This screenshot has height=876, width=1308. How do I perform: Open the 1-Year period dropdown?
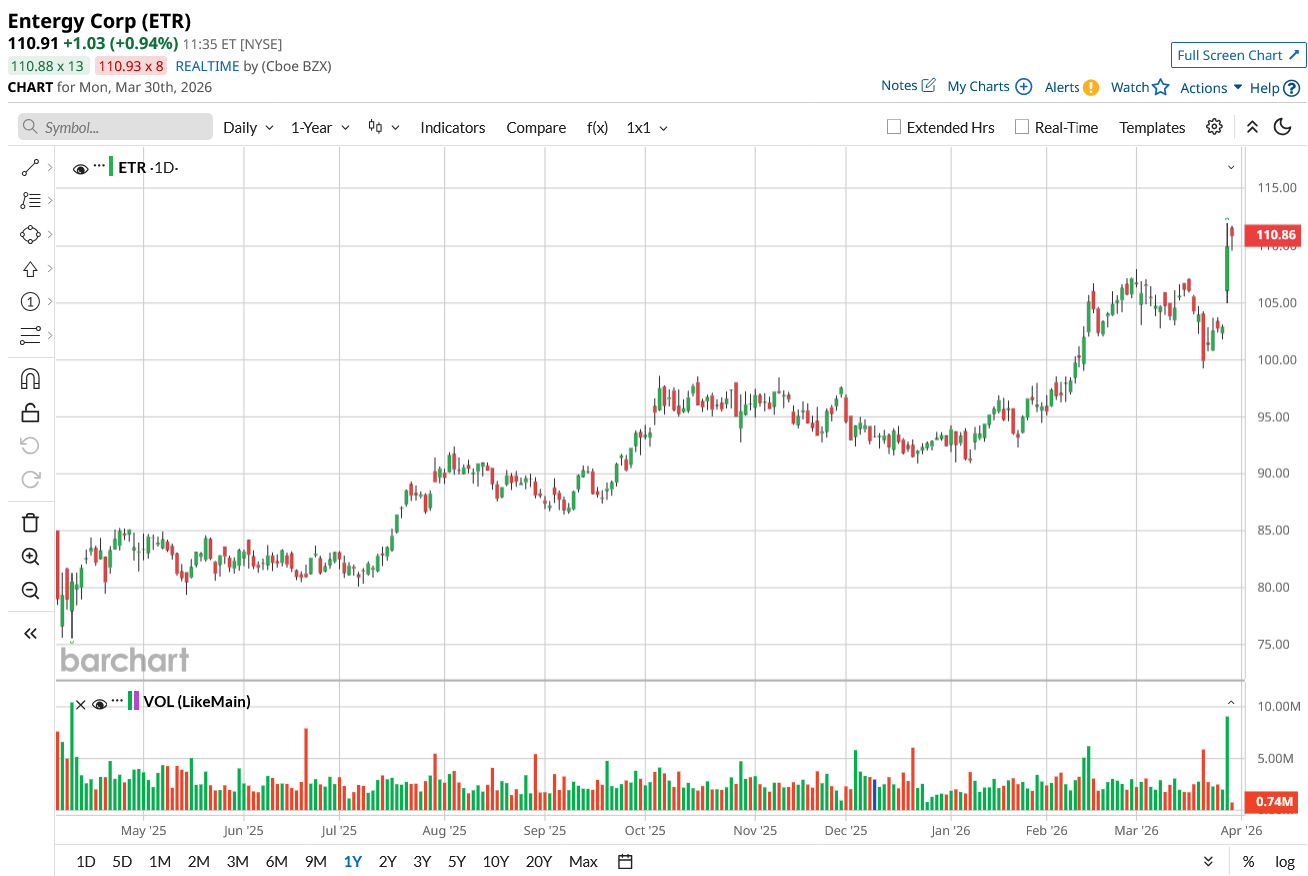click(320, 127)
